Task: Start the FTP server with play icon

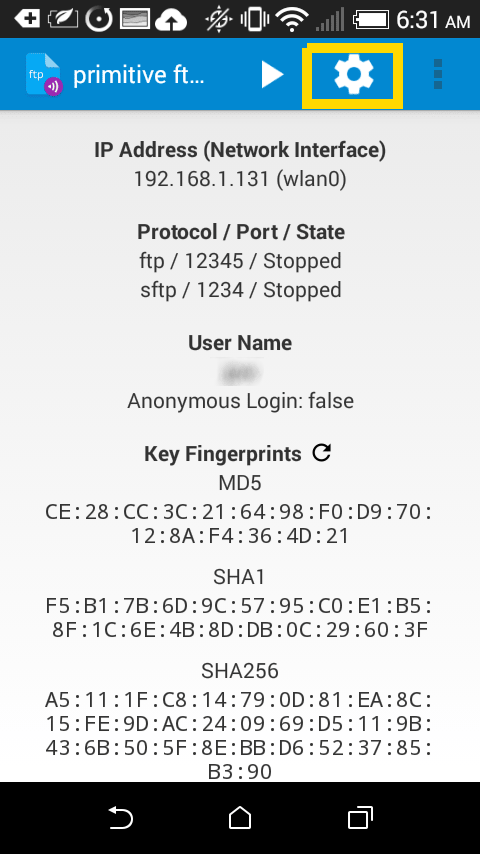Action: coord(272,74)
